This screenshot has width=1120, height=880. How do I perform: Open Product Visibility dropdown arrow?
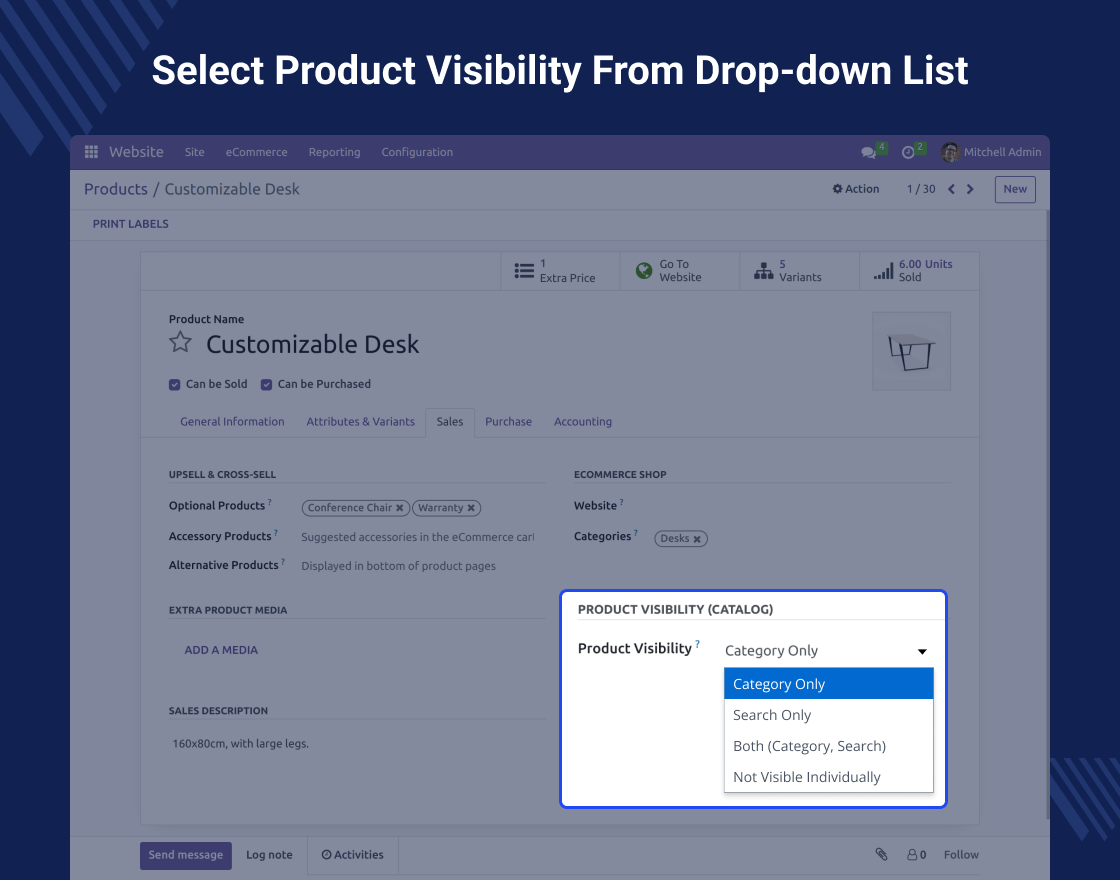[x=922, y=651]
